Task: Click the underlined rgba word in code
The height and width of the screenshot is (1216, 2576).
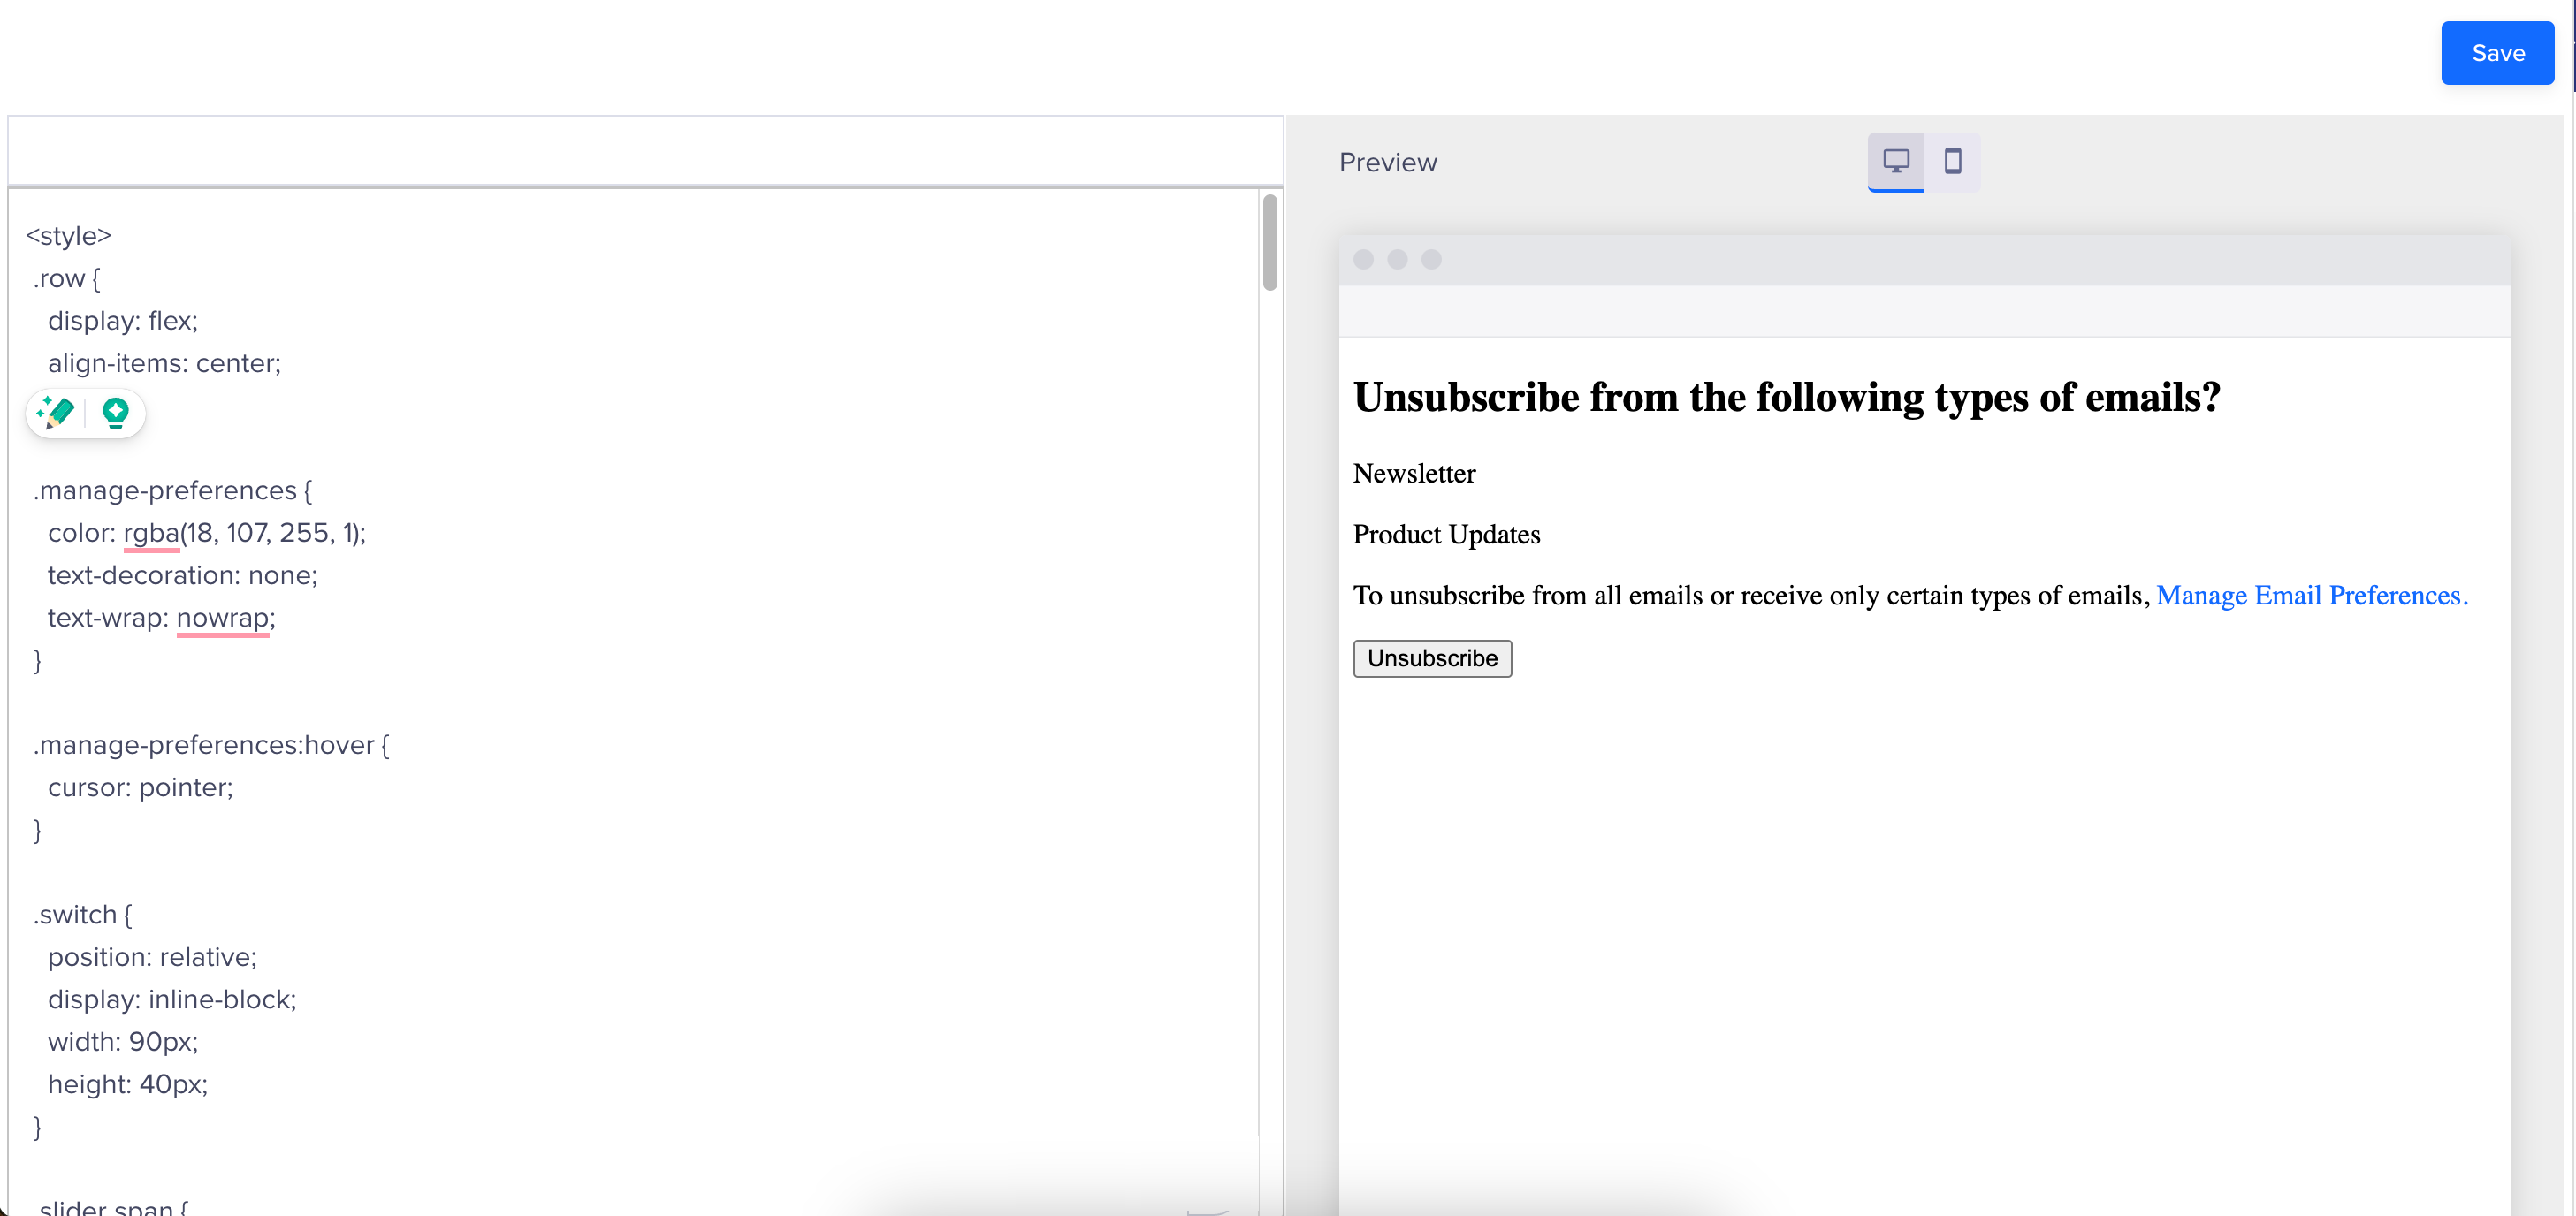Action: click(x=151, y=533)
